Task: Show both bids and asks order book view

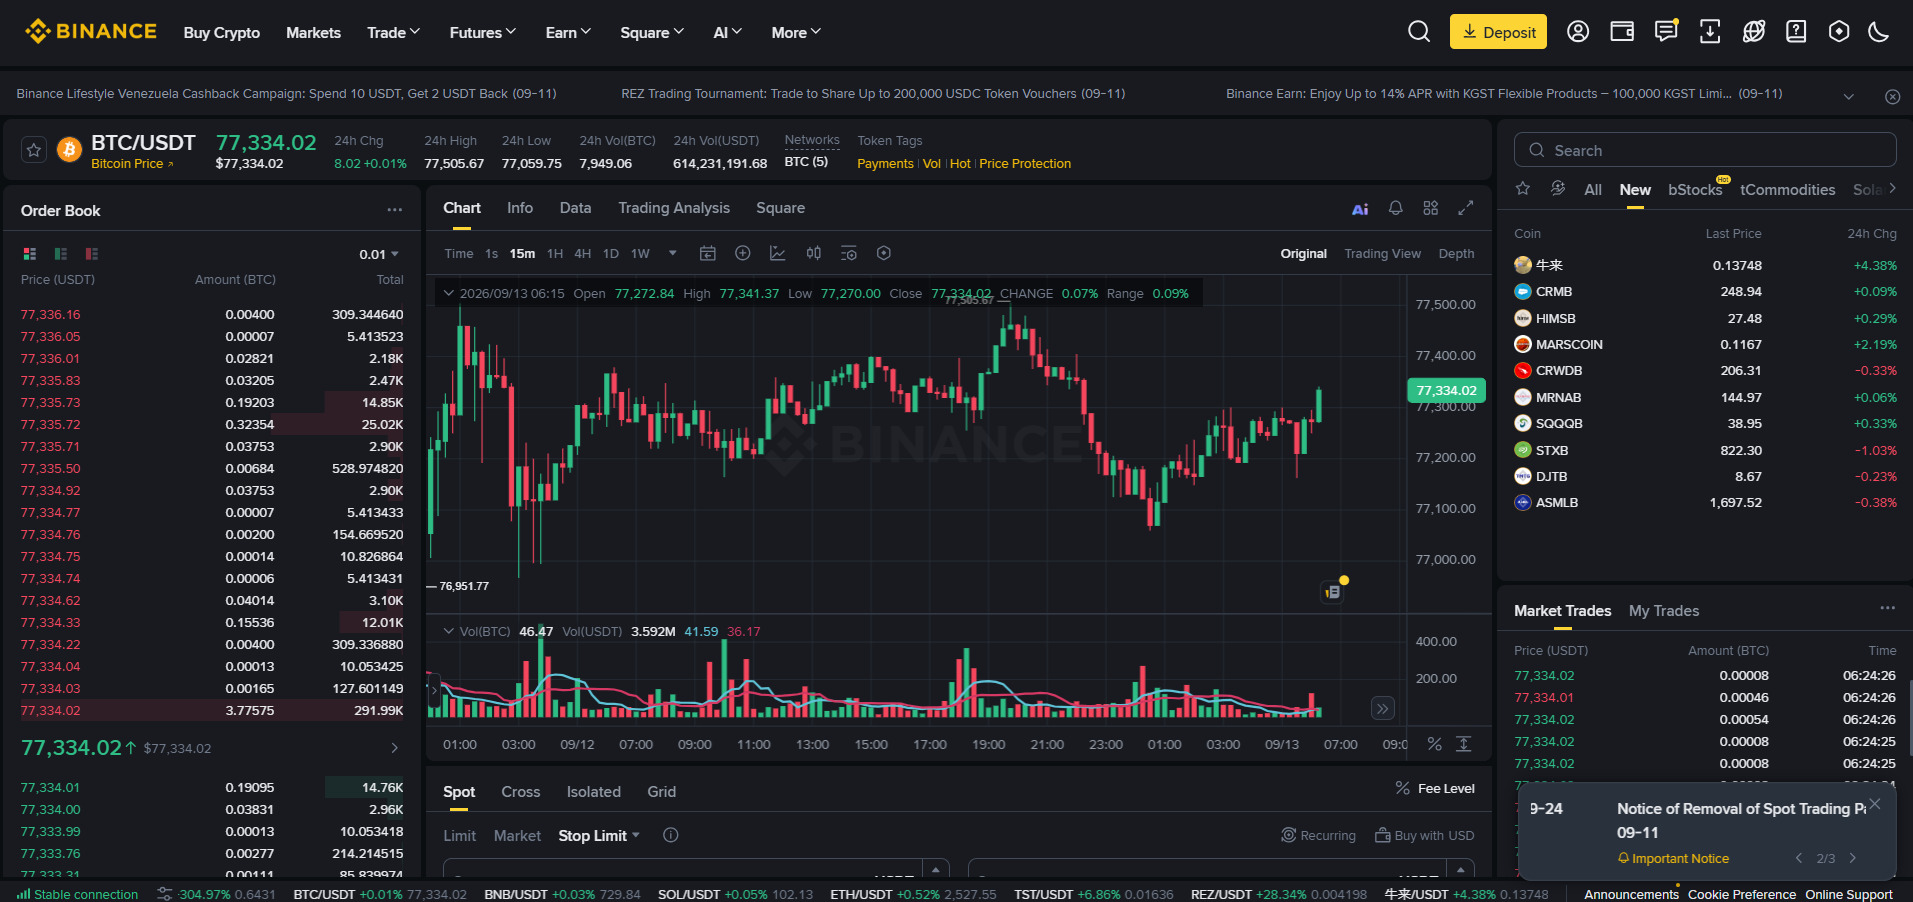Action: [x=30, y=254]
